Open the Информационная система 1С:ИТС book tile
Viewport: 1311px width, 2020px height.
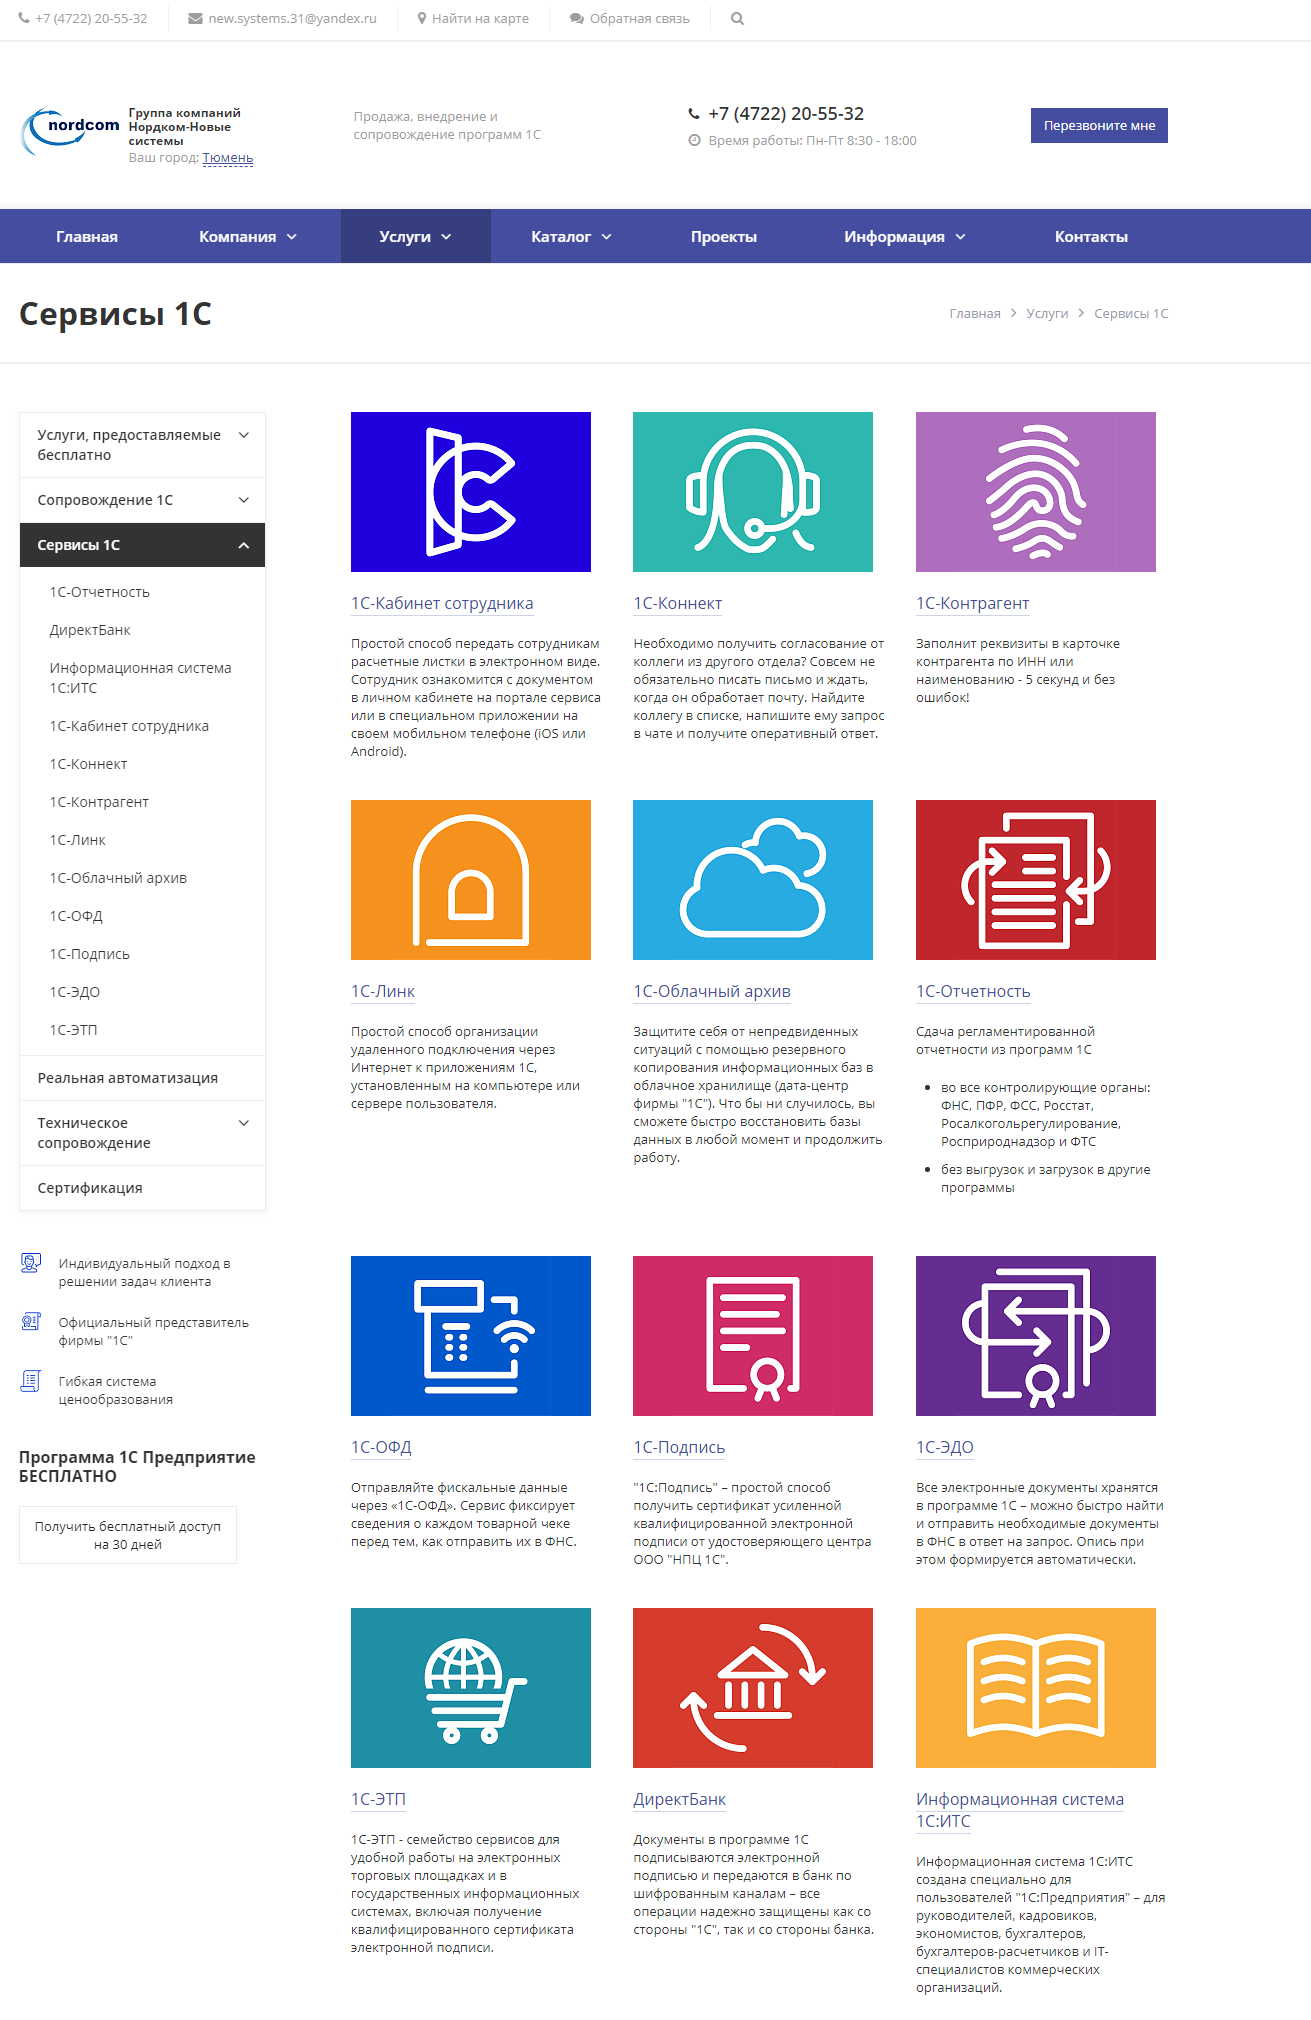click(x=1036, y=1688)
